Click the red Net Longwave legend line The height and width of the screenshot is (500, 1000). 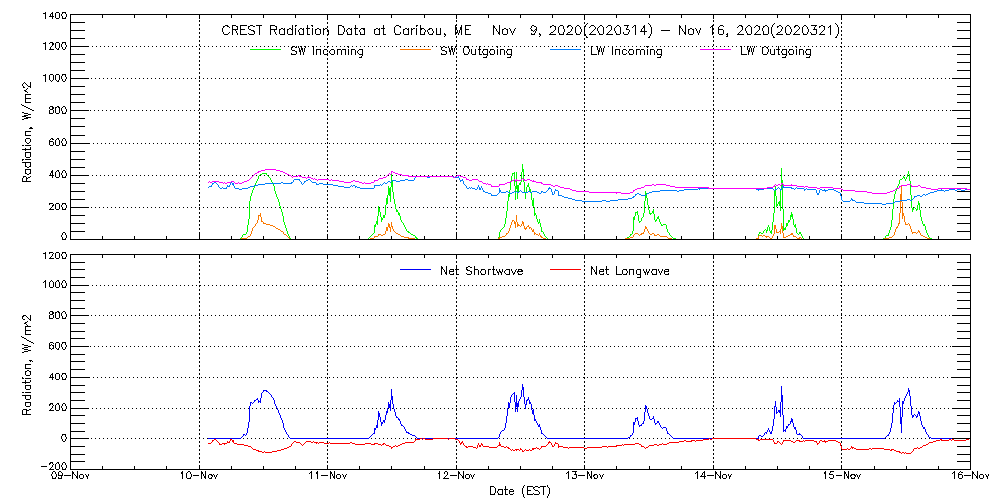click(x=566, y=270)
